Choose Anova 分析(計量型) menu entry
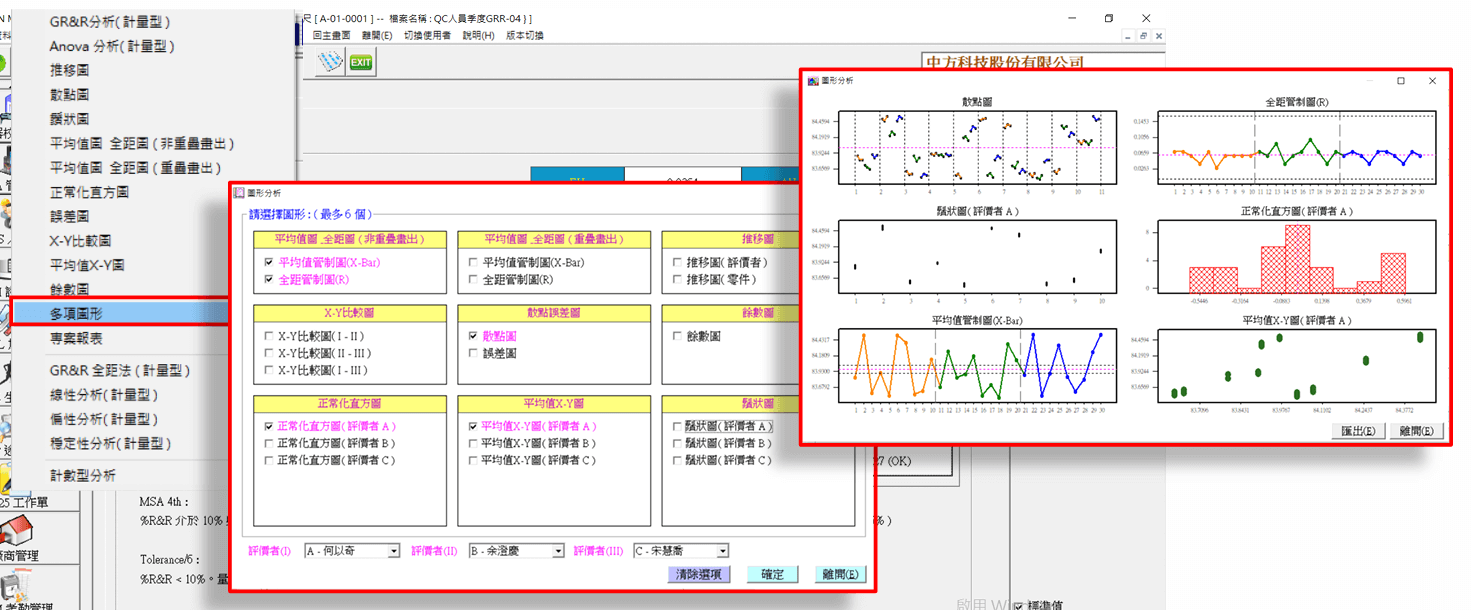The height and width of the screenshot is (610, 1472). pyautogui.click(x=112, y=46)
